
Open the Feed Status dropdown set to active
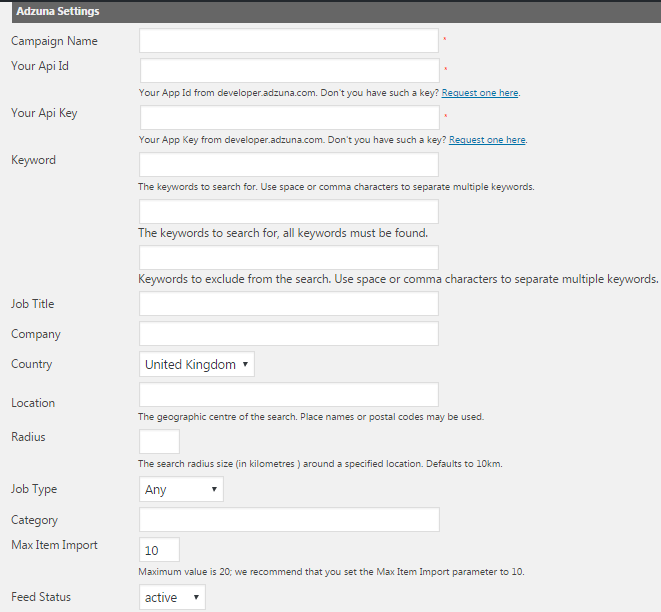(x=172, y=598)
